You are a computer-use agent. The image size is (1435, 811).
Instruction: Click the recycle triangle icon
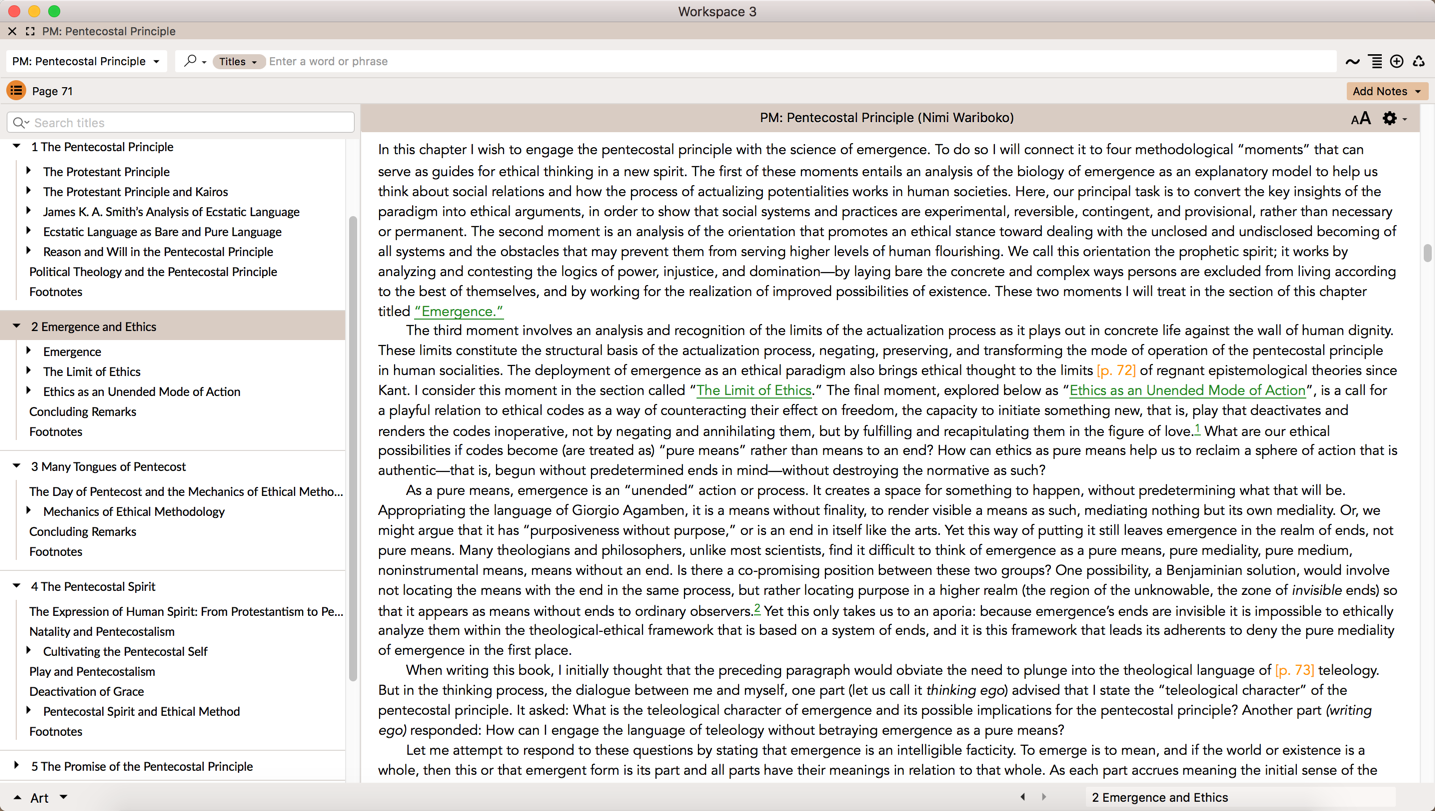coord(1419,62)
